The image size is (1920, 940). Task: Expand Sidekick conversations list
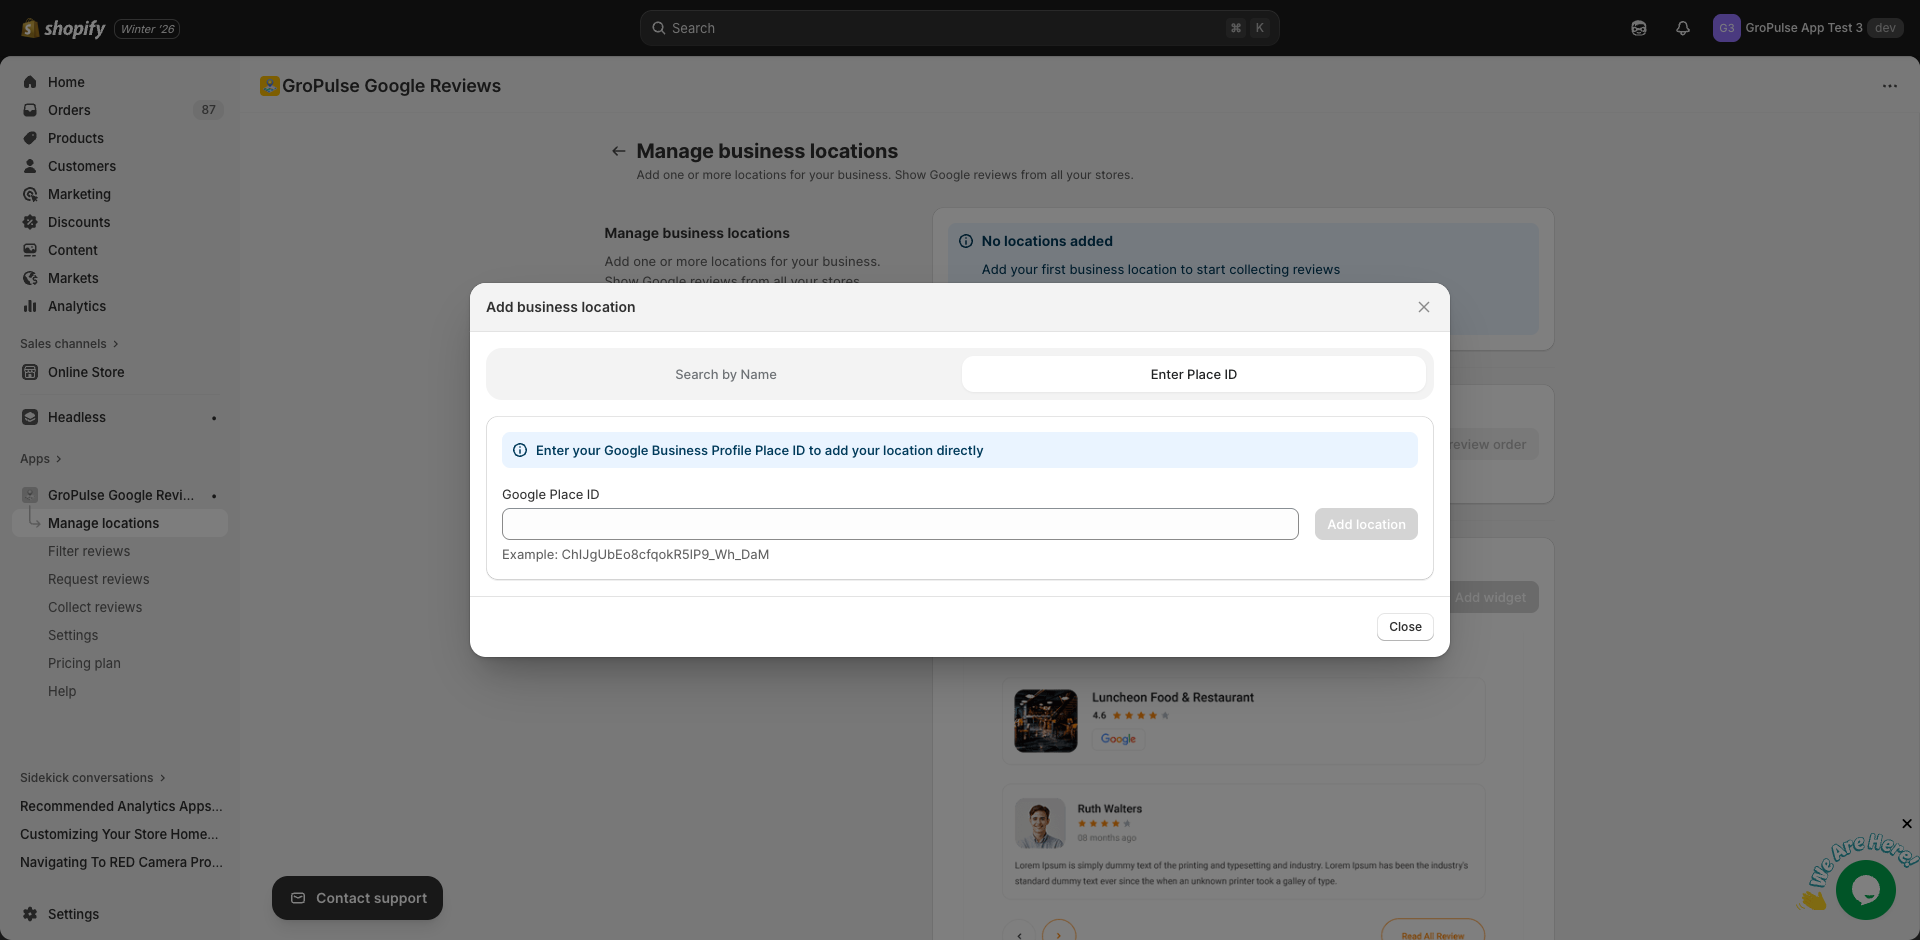pos(92,778)
